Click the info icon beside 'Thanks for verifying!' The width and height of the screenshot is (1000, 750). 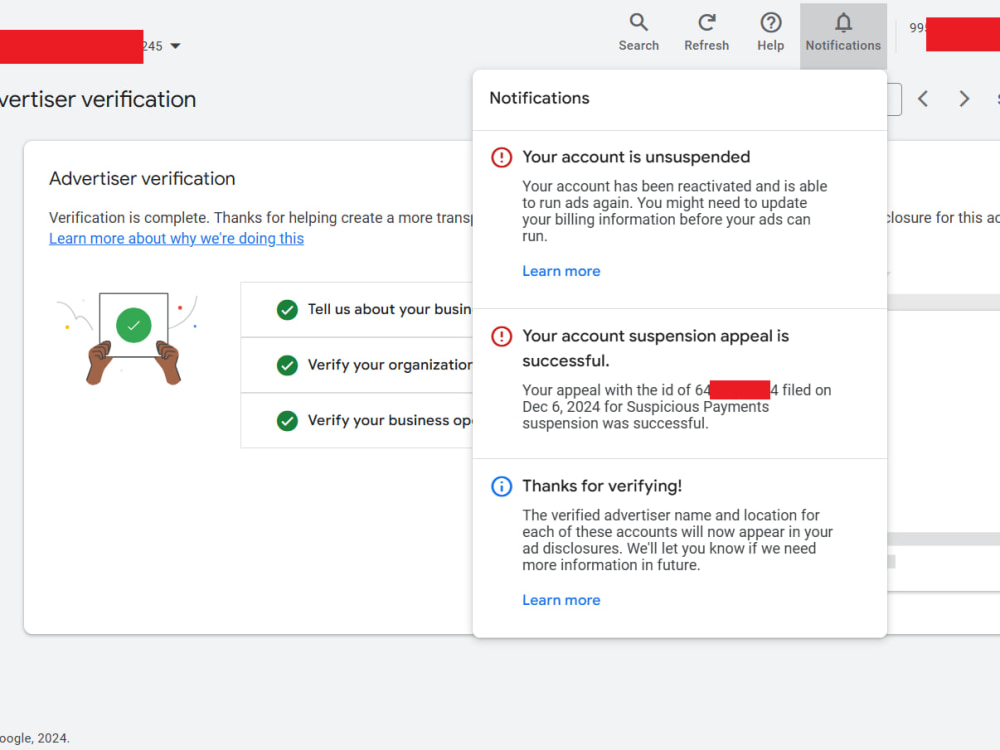click(501, 487)
